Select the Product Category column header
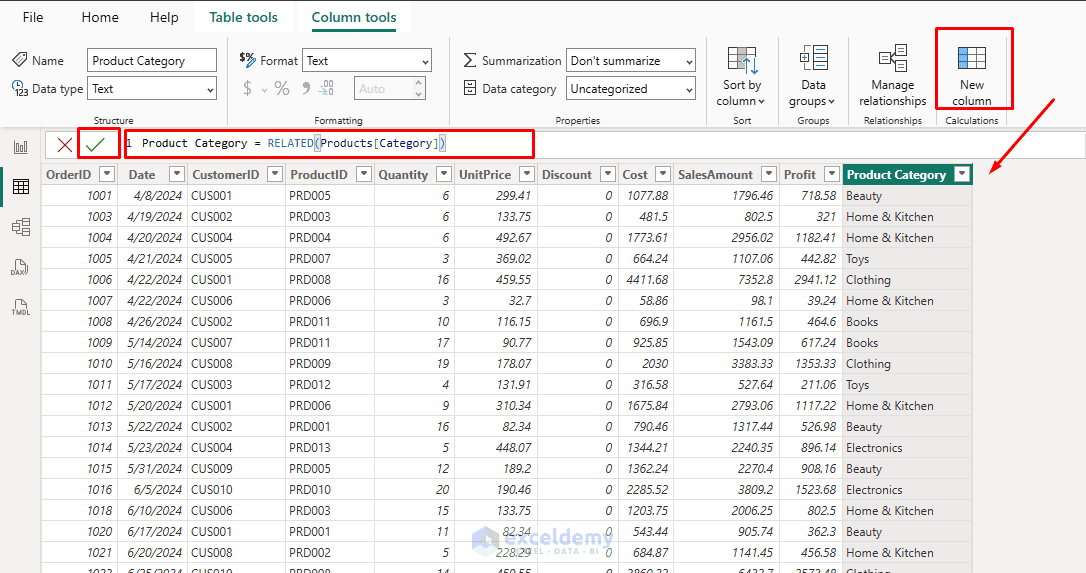Image resolution: width=1086 pixels, height=573 pixels. pyautogui.click(x=896, y=175)
